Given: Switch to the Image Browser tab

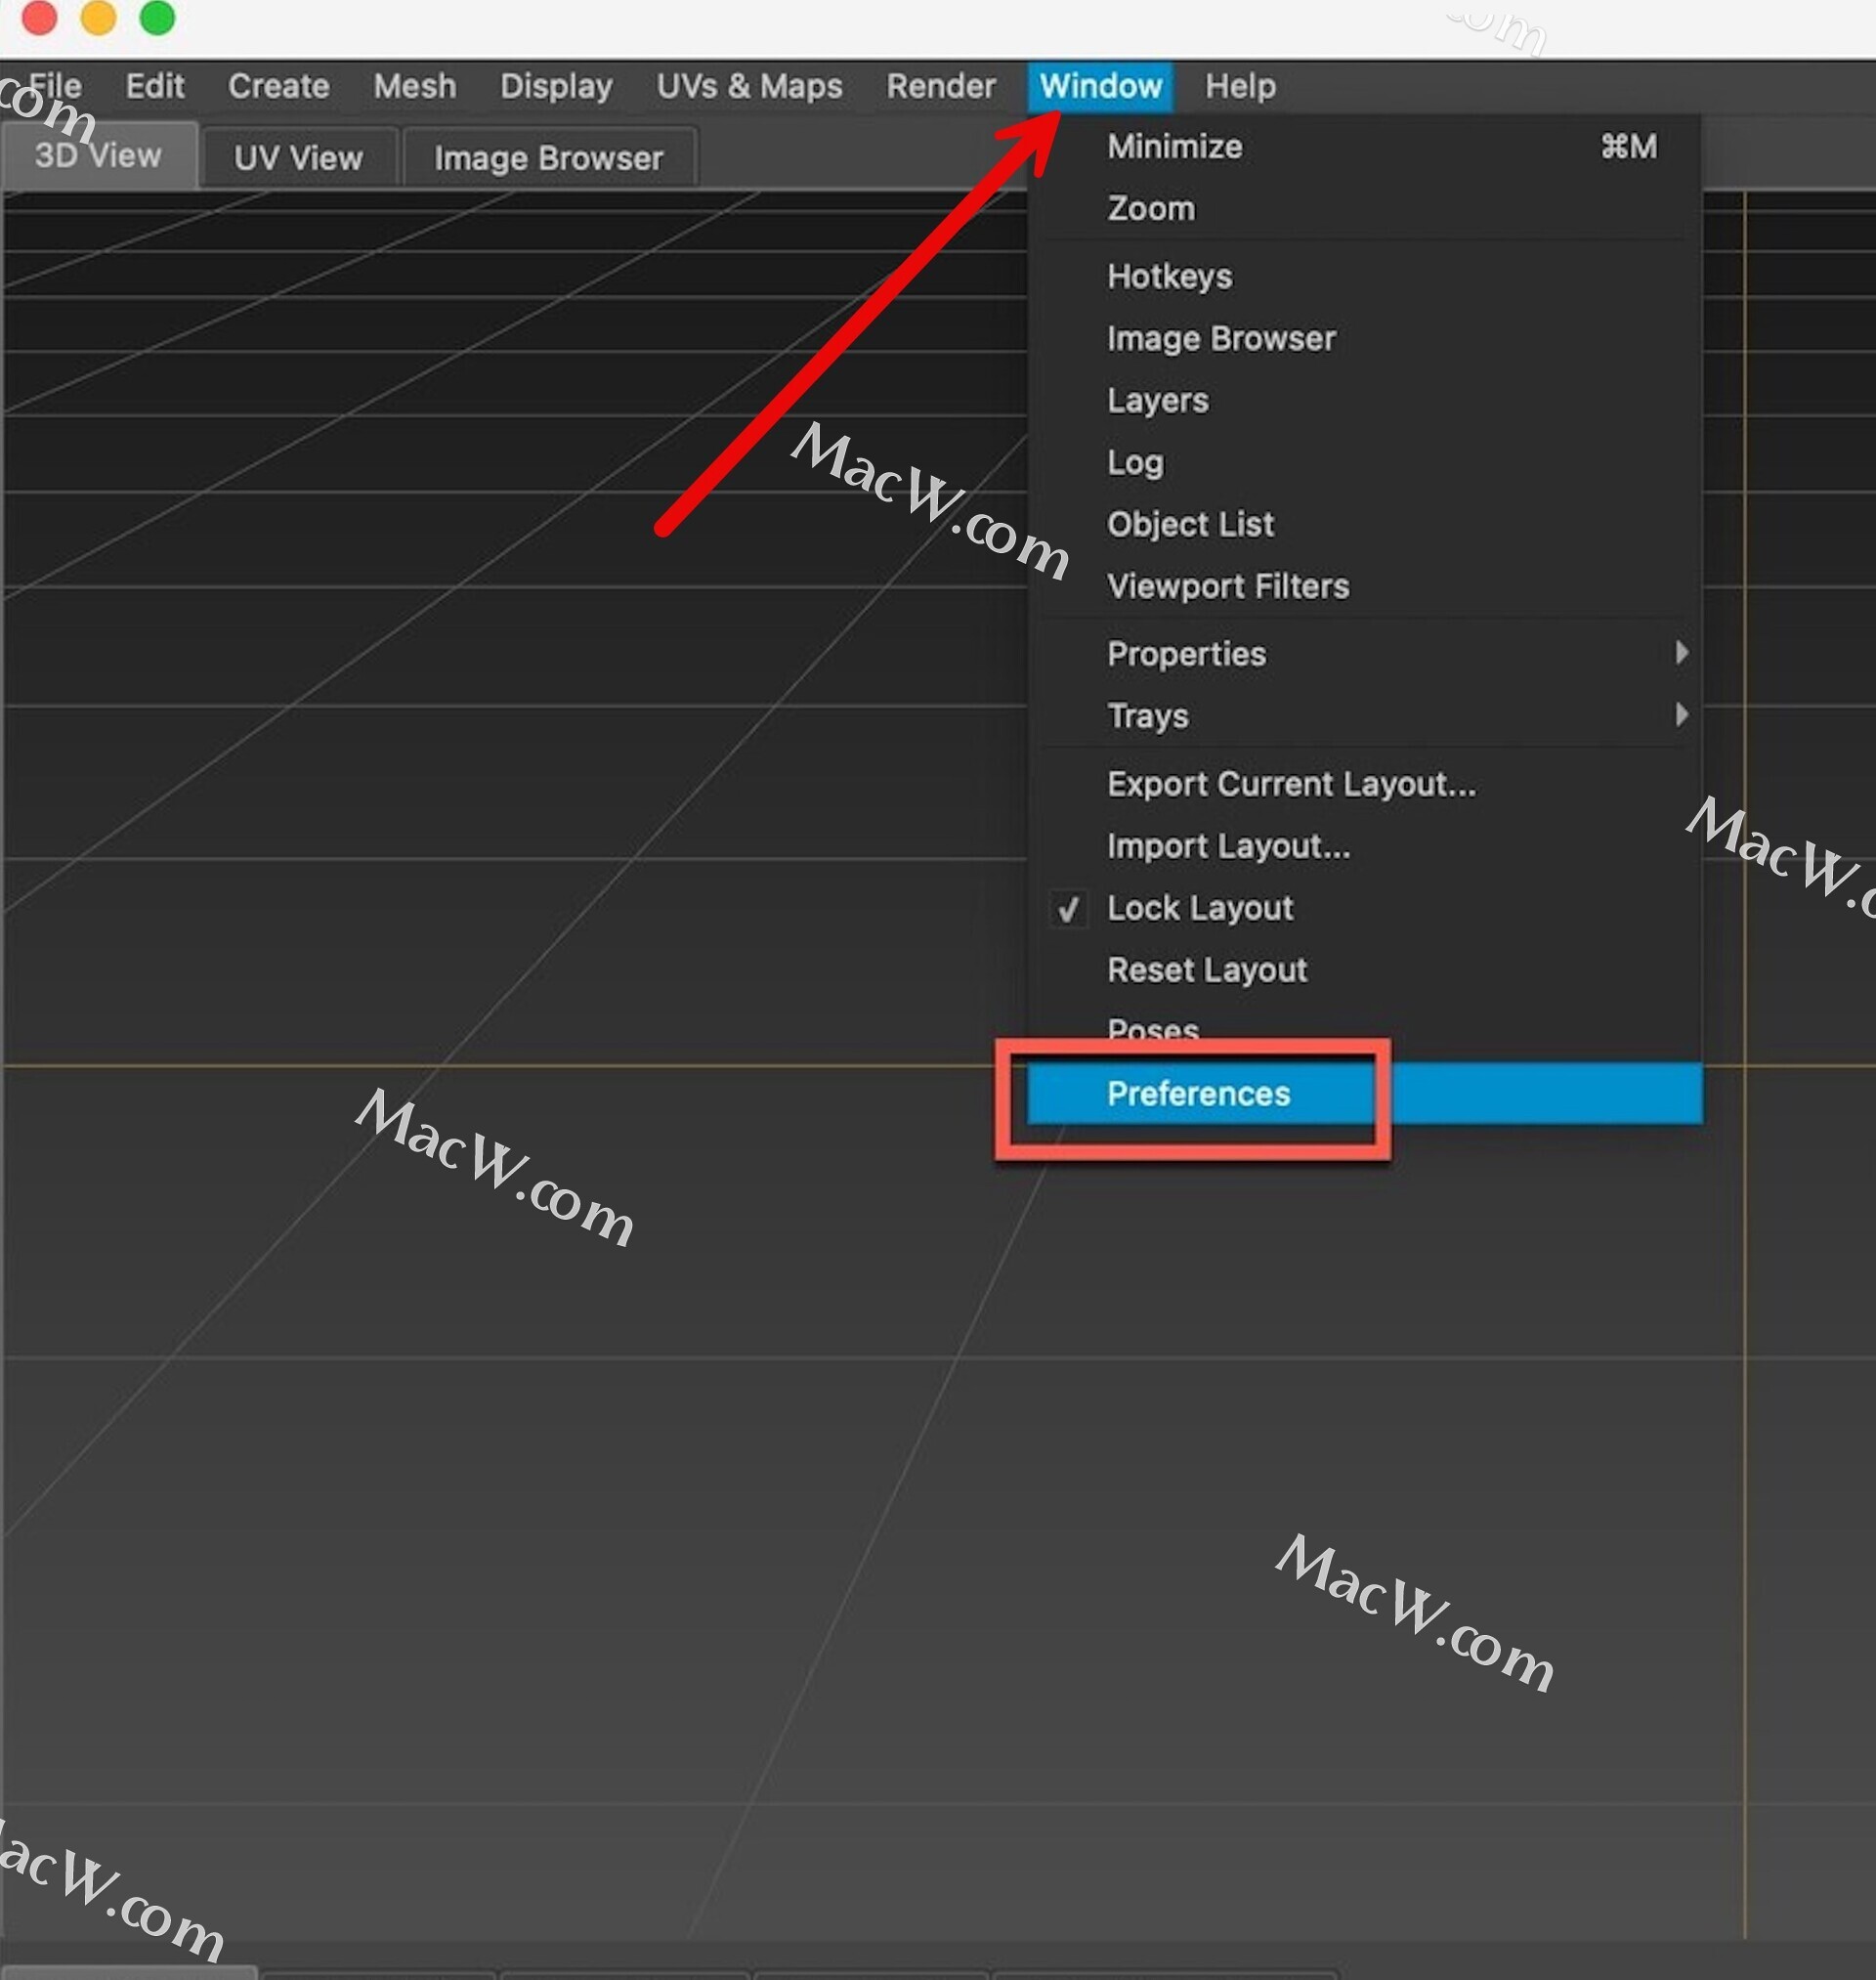Looking at the screenshot, I should coord(549,158).
